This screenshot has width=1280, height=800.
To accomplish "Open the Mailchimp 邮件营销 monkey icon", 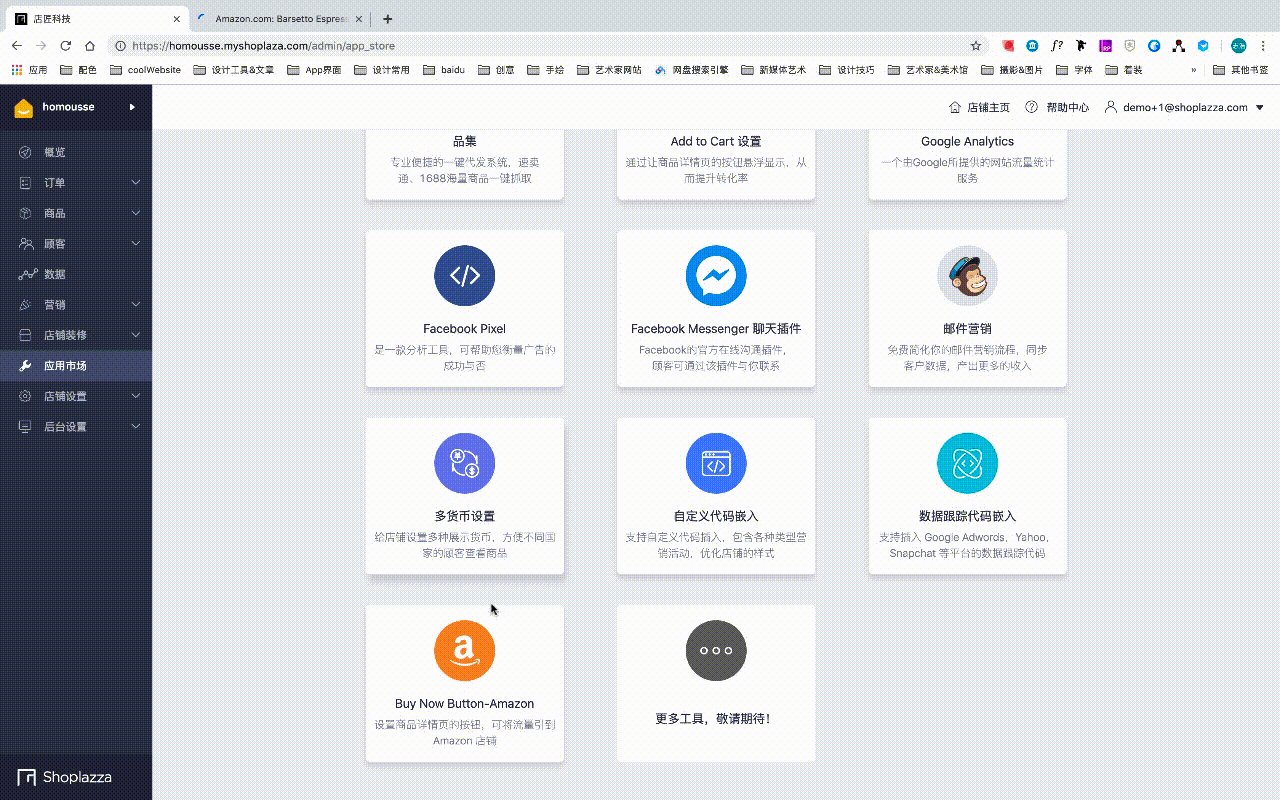I will (967, 276).
